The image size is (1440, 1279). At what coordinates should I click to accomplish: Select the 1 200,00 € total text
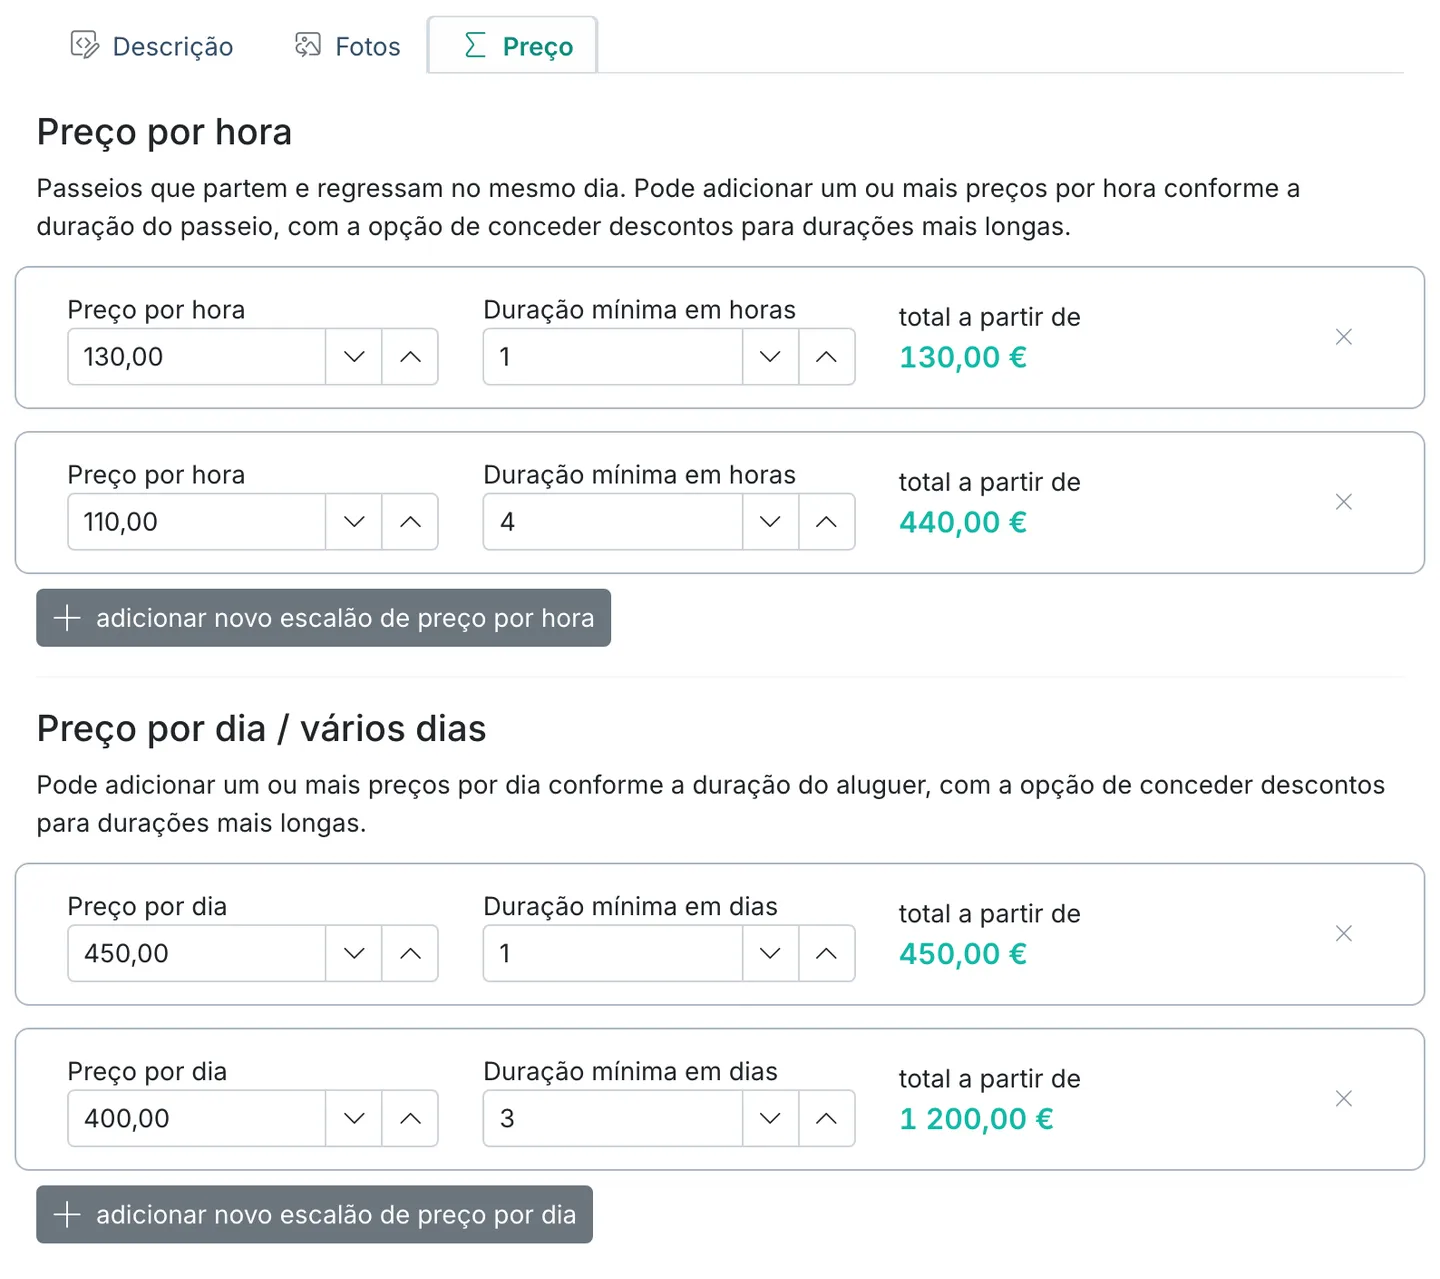point(976,1119)
